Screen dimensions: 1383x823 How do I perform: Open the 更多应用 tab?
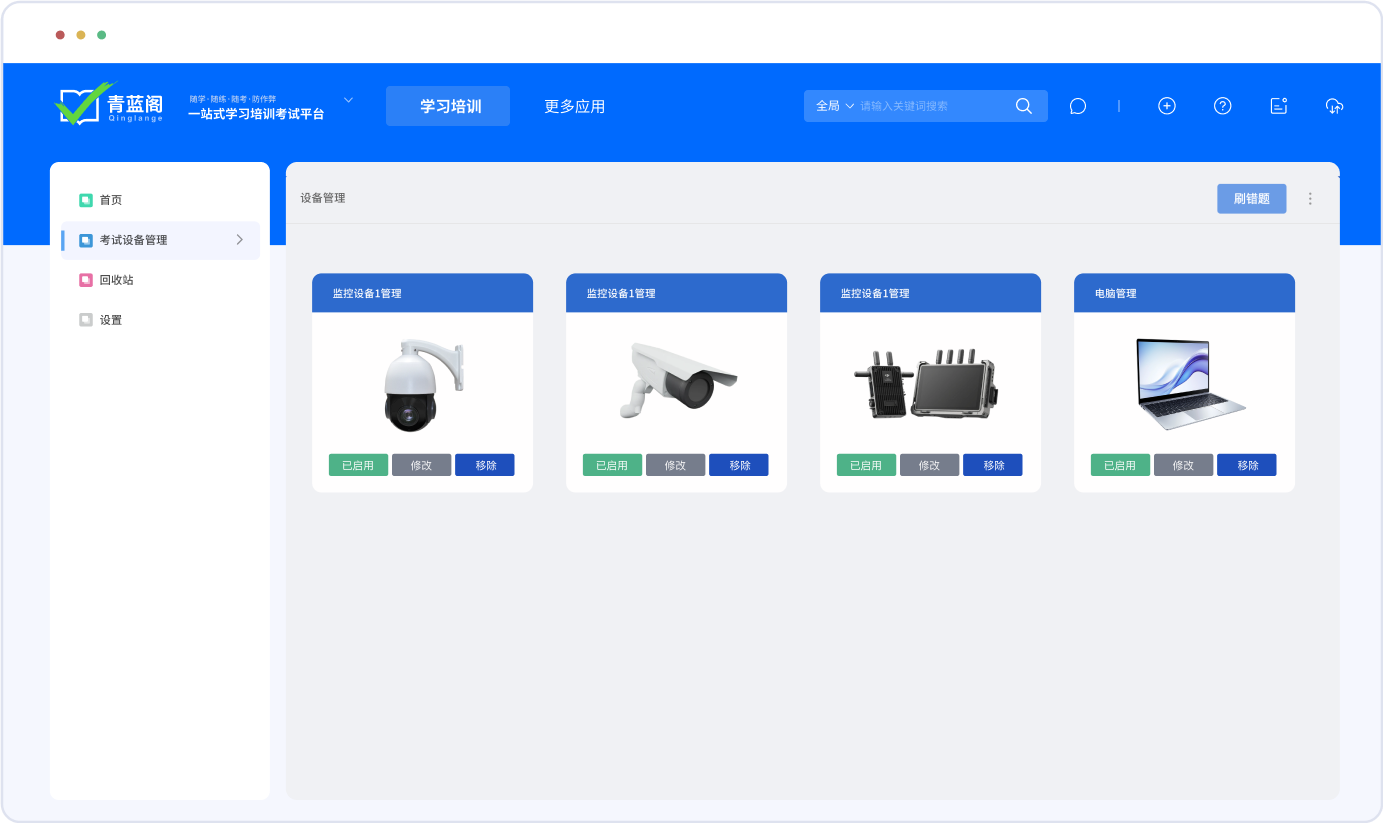point(574,106)
